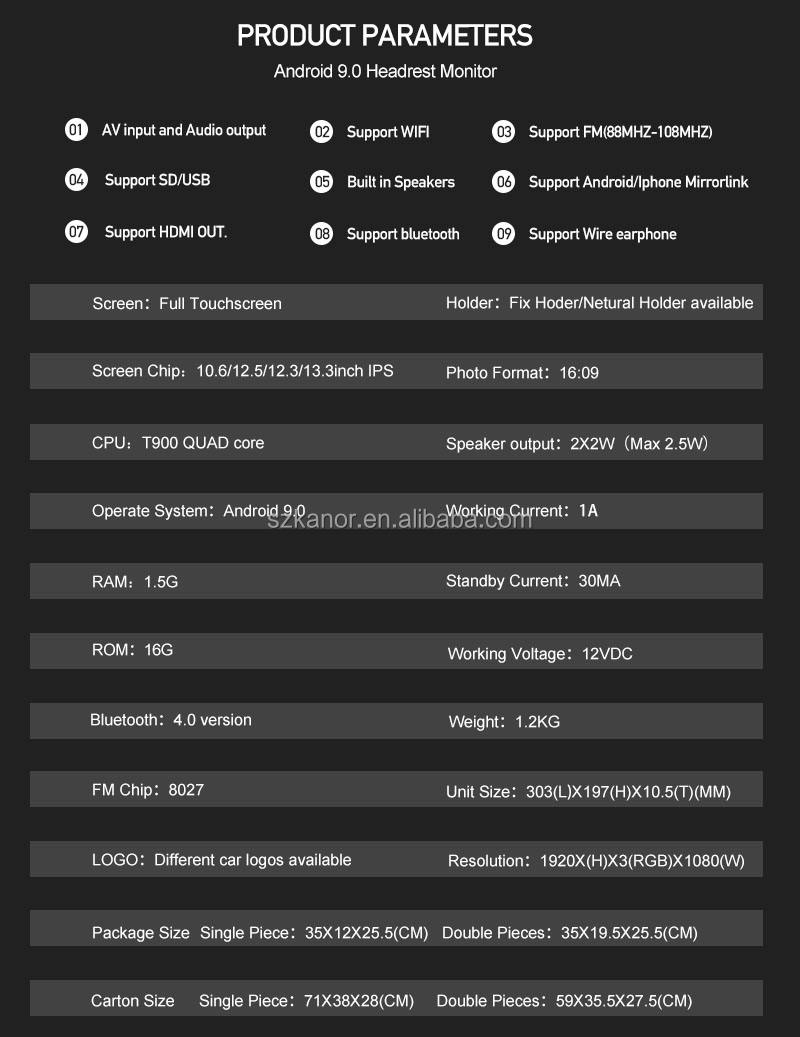
Task: Click the 09 badge by Wire earphone
Action: pos(504,234)
